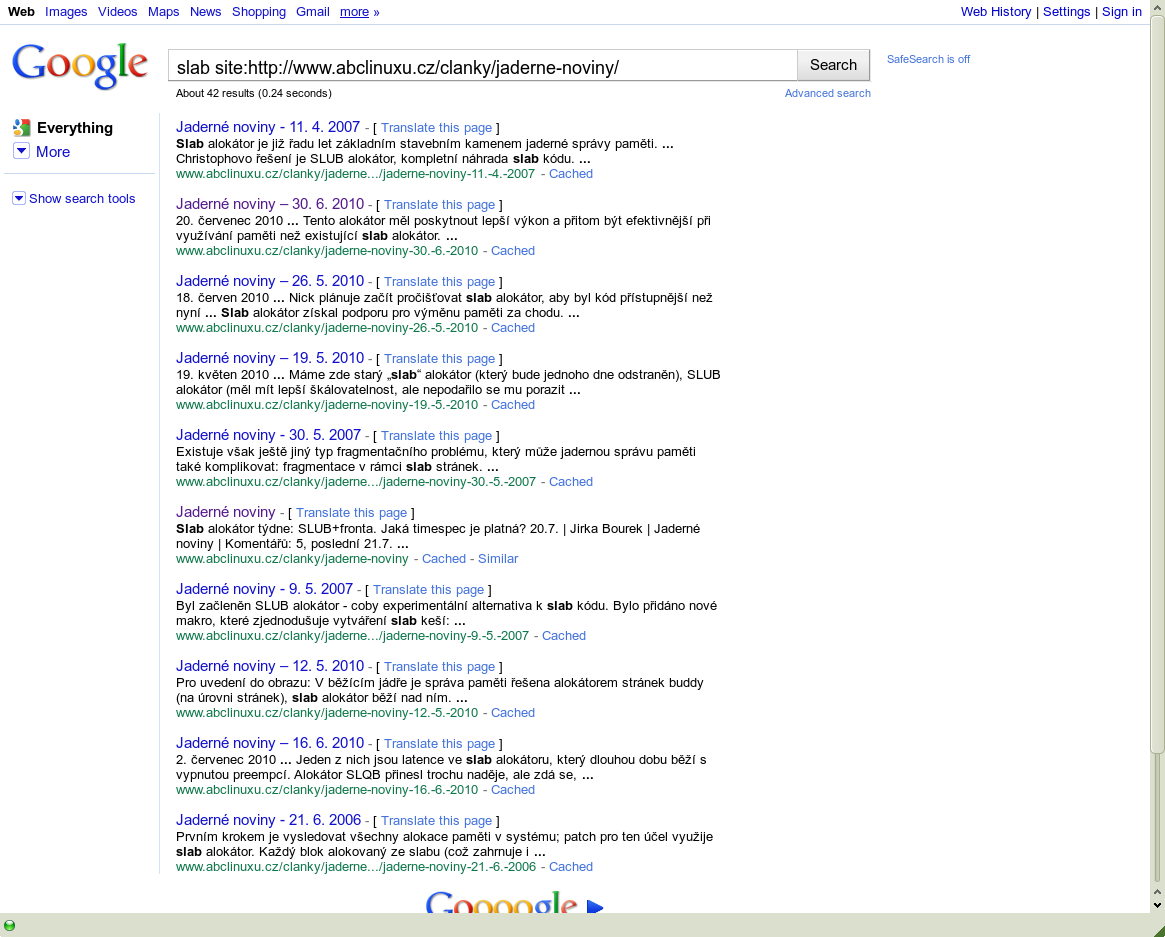Image resolution: width=1165 pixels, height=937 pixels.
Task: Open result Jaderné noviny – 12. 5. 2010
Action: 270,666
